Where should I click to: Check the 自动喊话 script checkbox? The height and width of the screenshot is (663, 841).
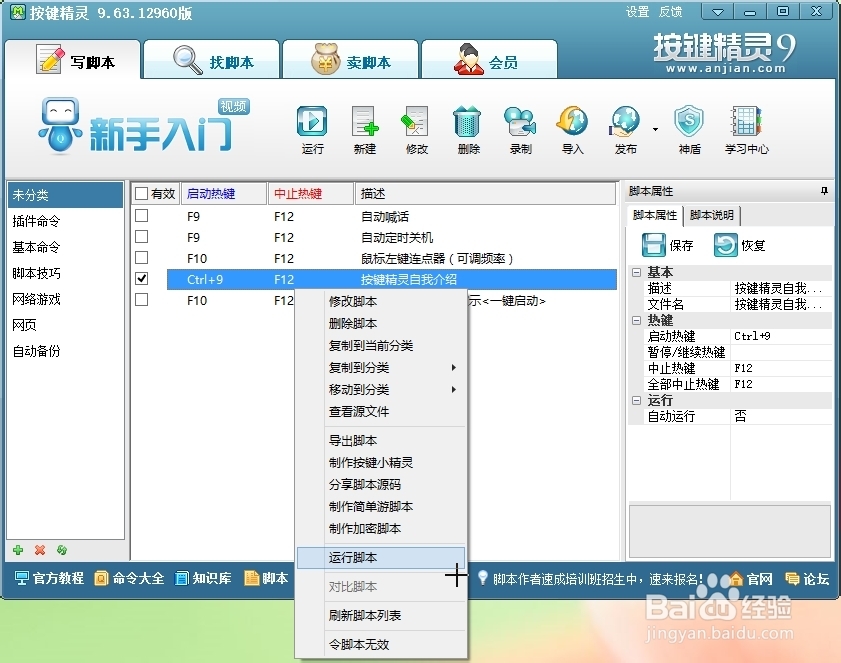(142, 216)
